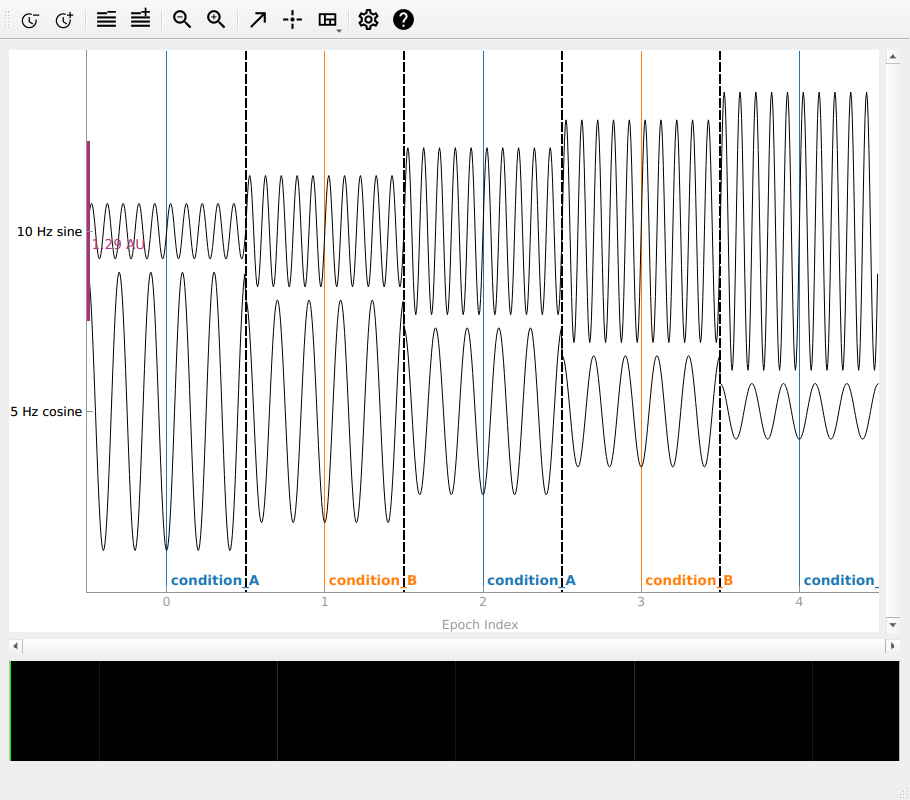Click the vertical scrollbar down arrow

pos(892,625)
